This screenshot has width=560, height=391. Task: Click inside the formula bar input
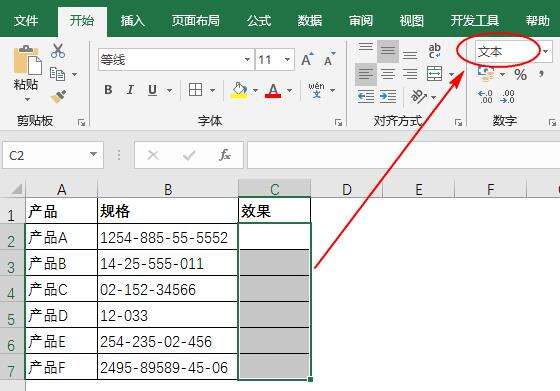click(x=404, y=155)
